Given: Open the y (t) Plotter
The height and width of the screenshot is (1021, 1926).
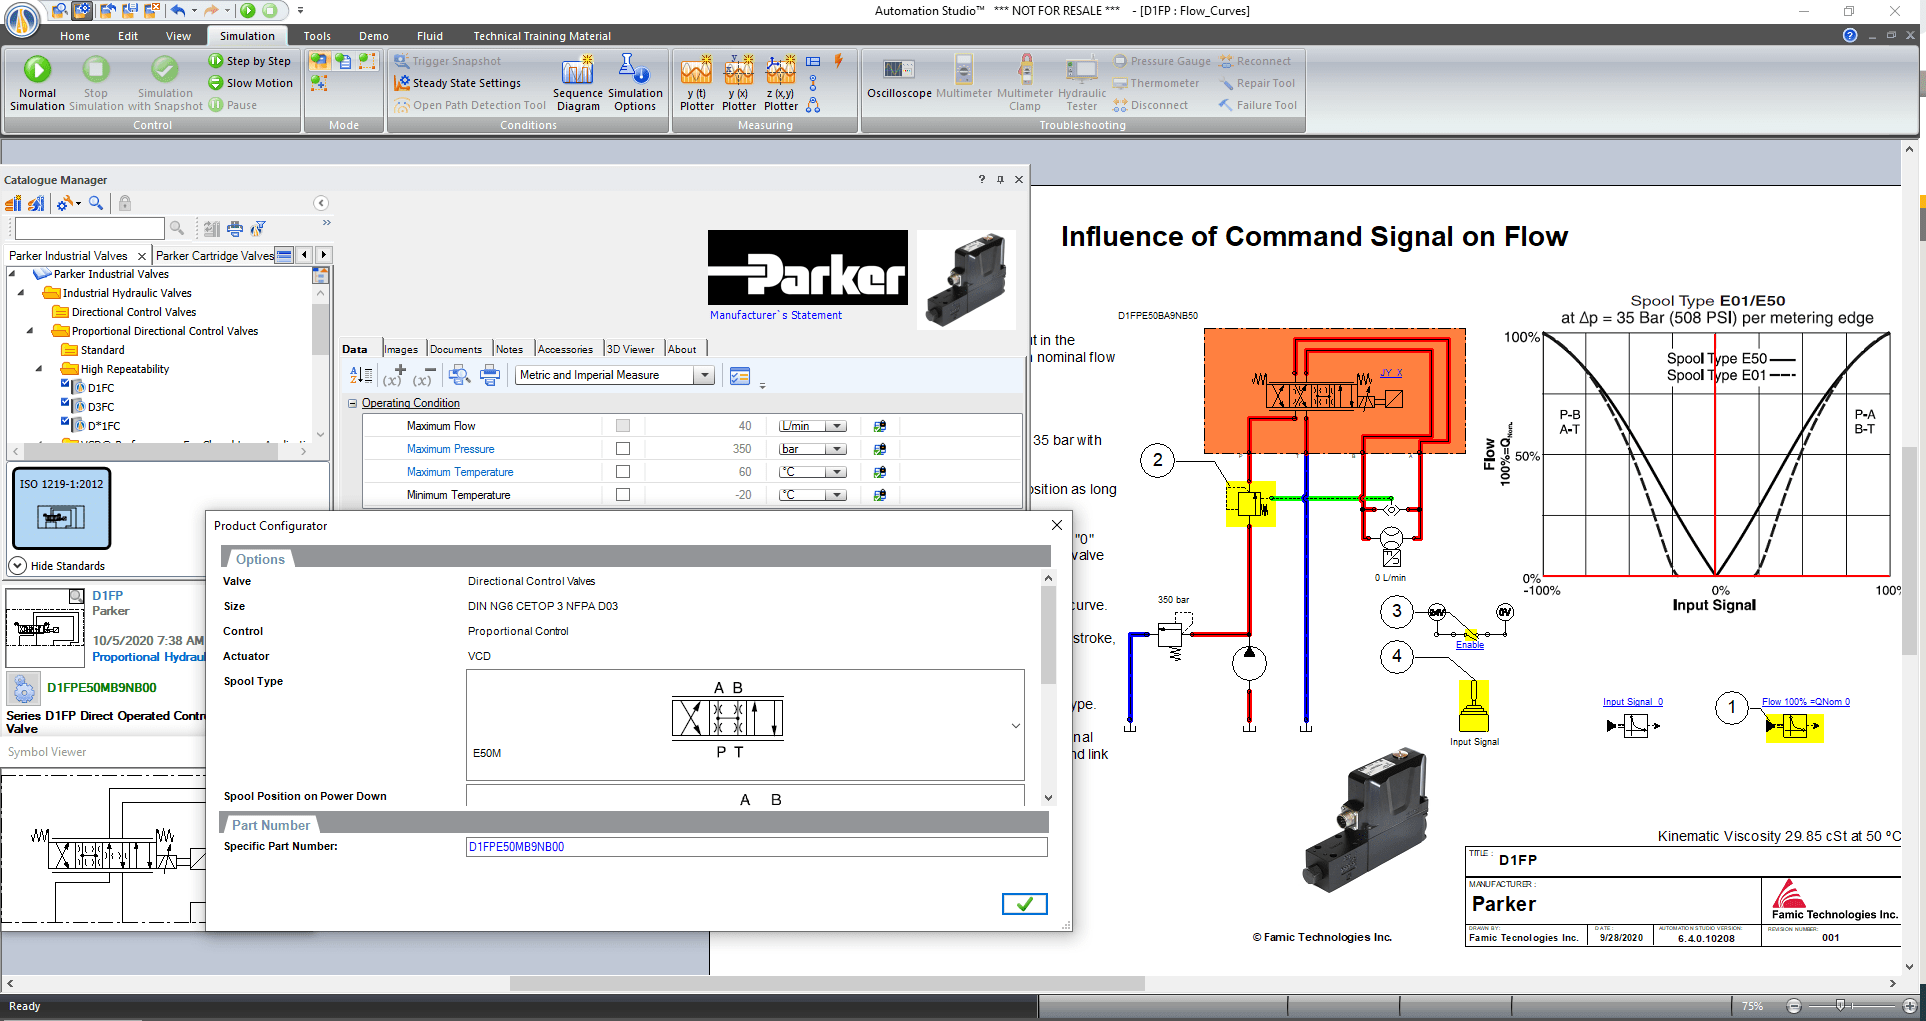Looking at the screenshot, I should click(696, 80).
